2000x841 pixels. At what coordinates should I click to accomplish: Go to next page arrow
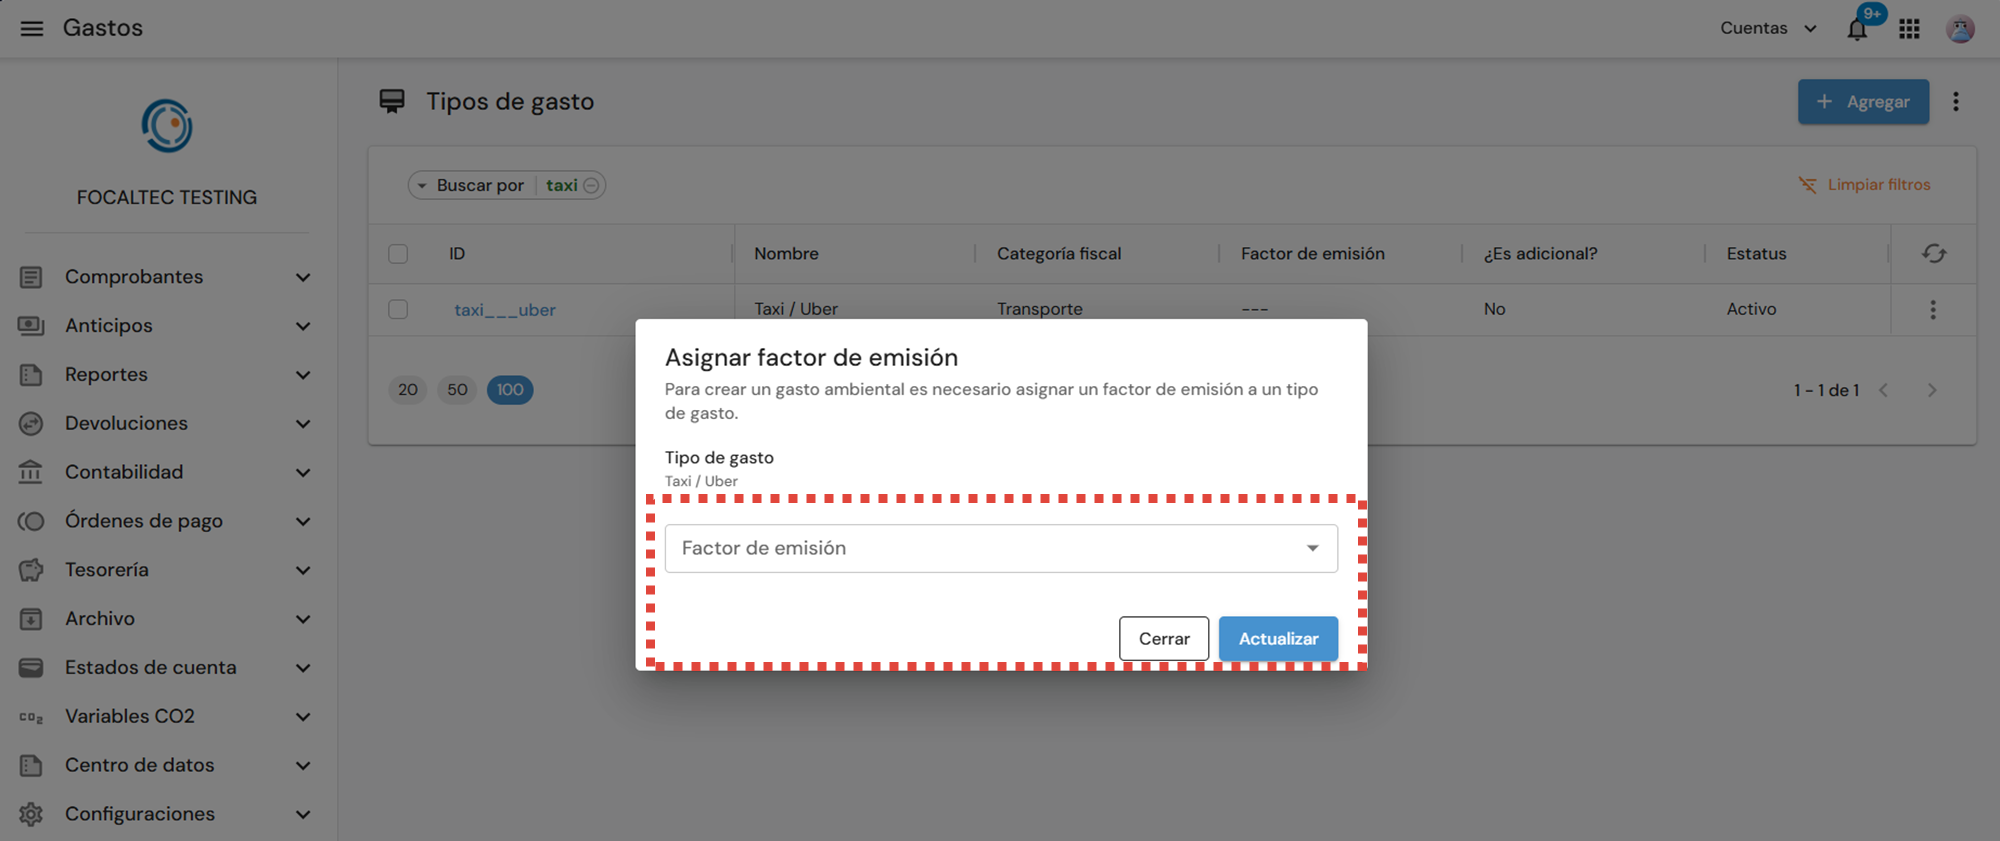(x=1932, y=390)
